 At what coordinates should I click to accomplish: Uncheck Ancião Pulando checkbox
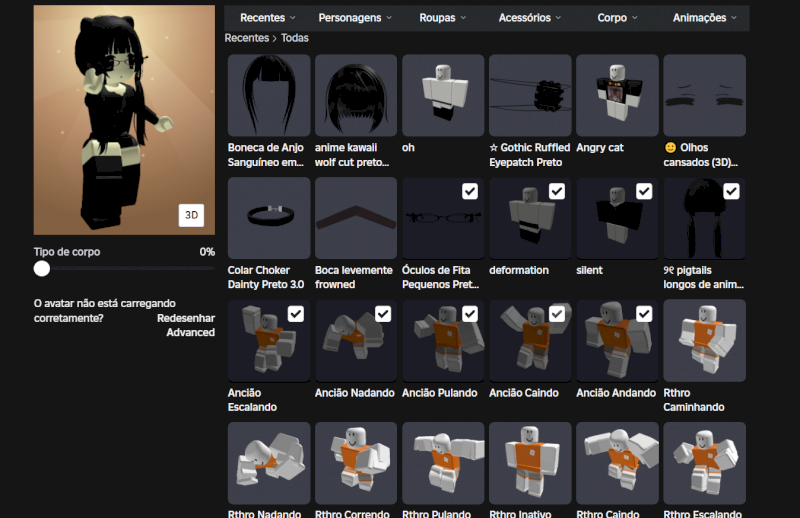point(470,314)
